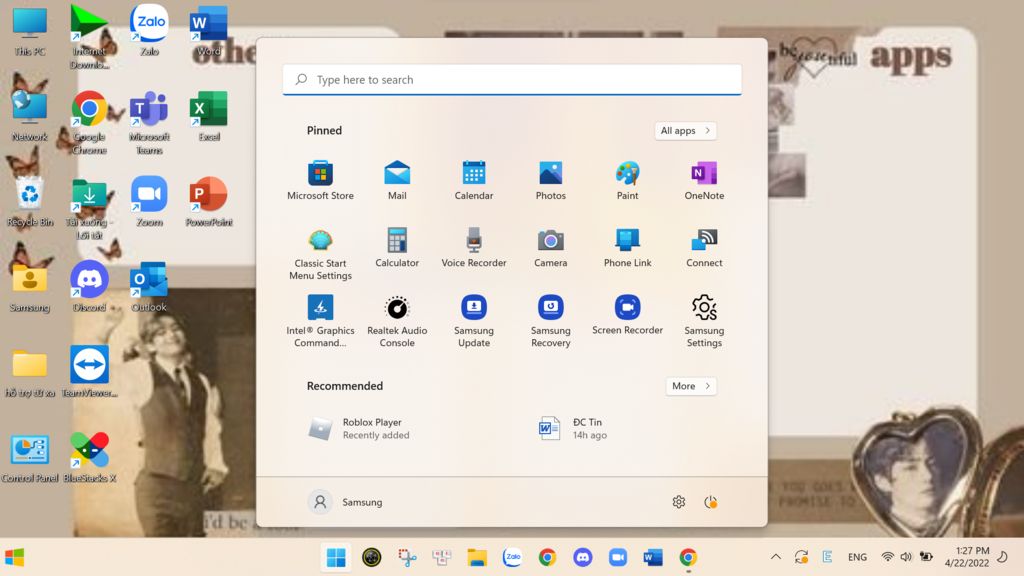The width and height of the screenshot is (1024, 576).
Task: Select the Outlook desktop shortcut
Action: (x=150, y=287)
